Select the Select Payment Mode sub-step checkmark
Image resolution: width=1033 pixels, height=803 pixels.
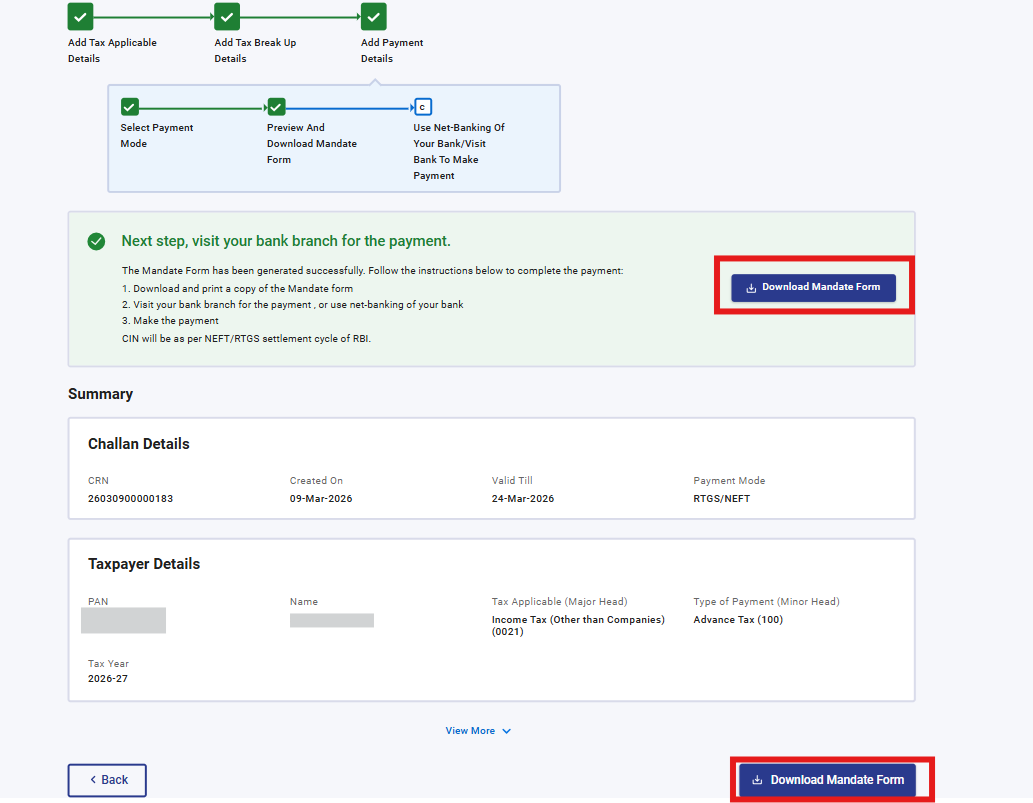[129, 107]
